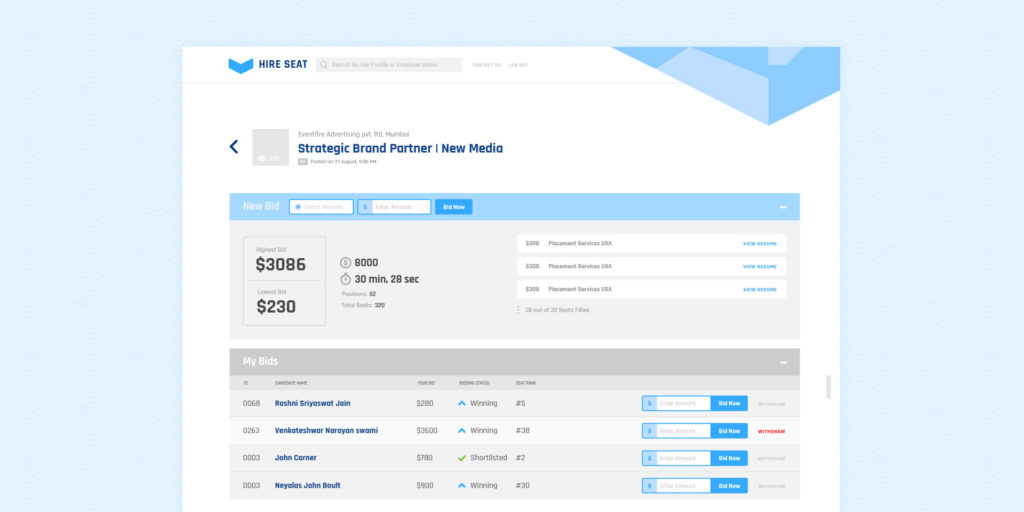Viewport: 1024px width, 512px height.
Task: Click the search magnifier icon
Action: click(323, 65)
